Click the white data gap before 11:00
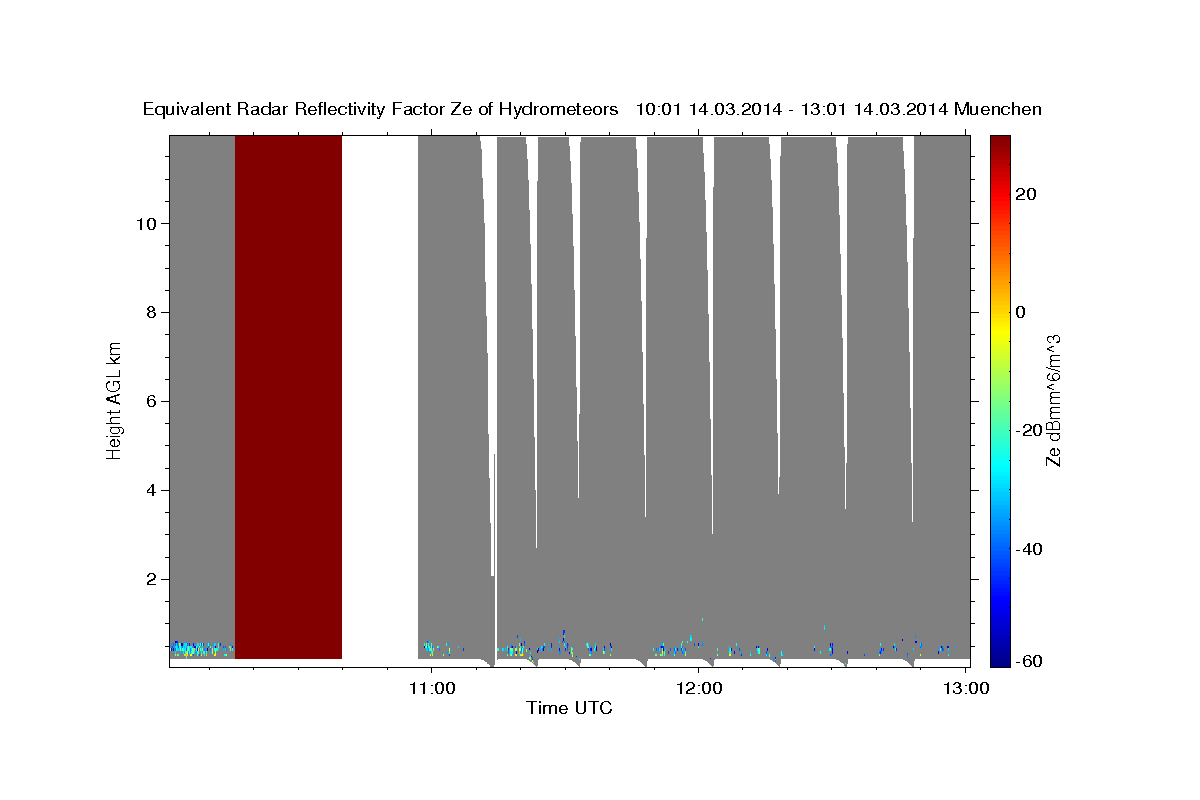Viewport: 1200px width, 800px height. click(x=380, y=397)
